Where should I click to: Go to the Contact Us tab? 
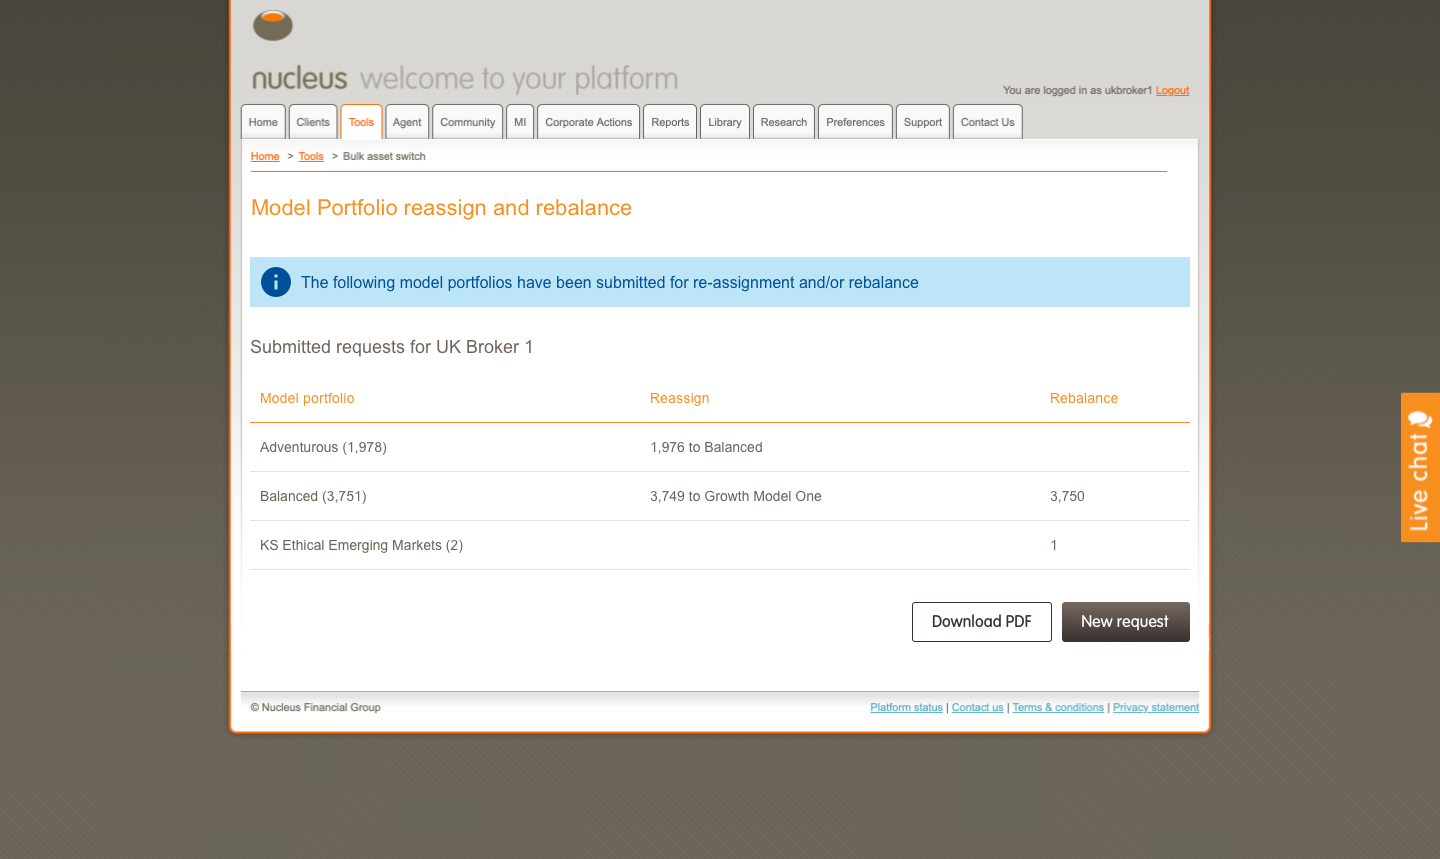(988, 122)
